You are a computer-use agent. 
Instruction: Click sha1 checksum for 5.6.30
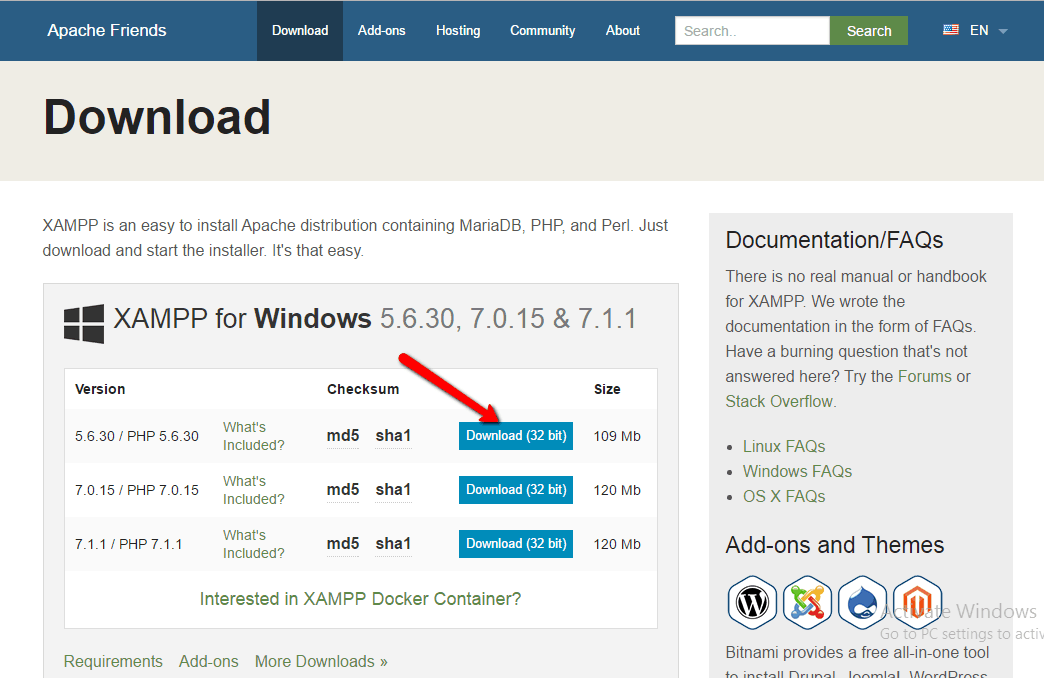(x=393, y=436)
